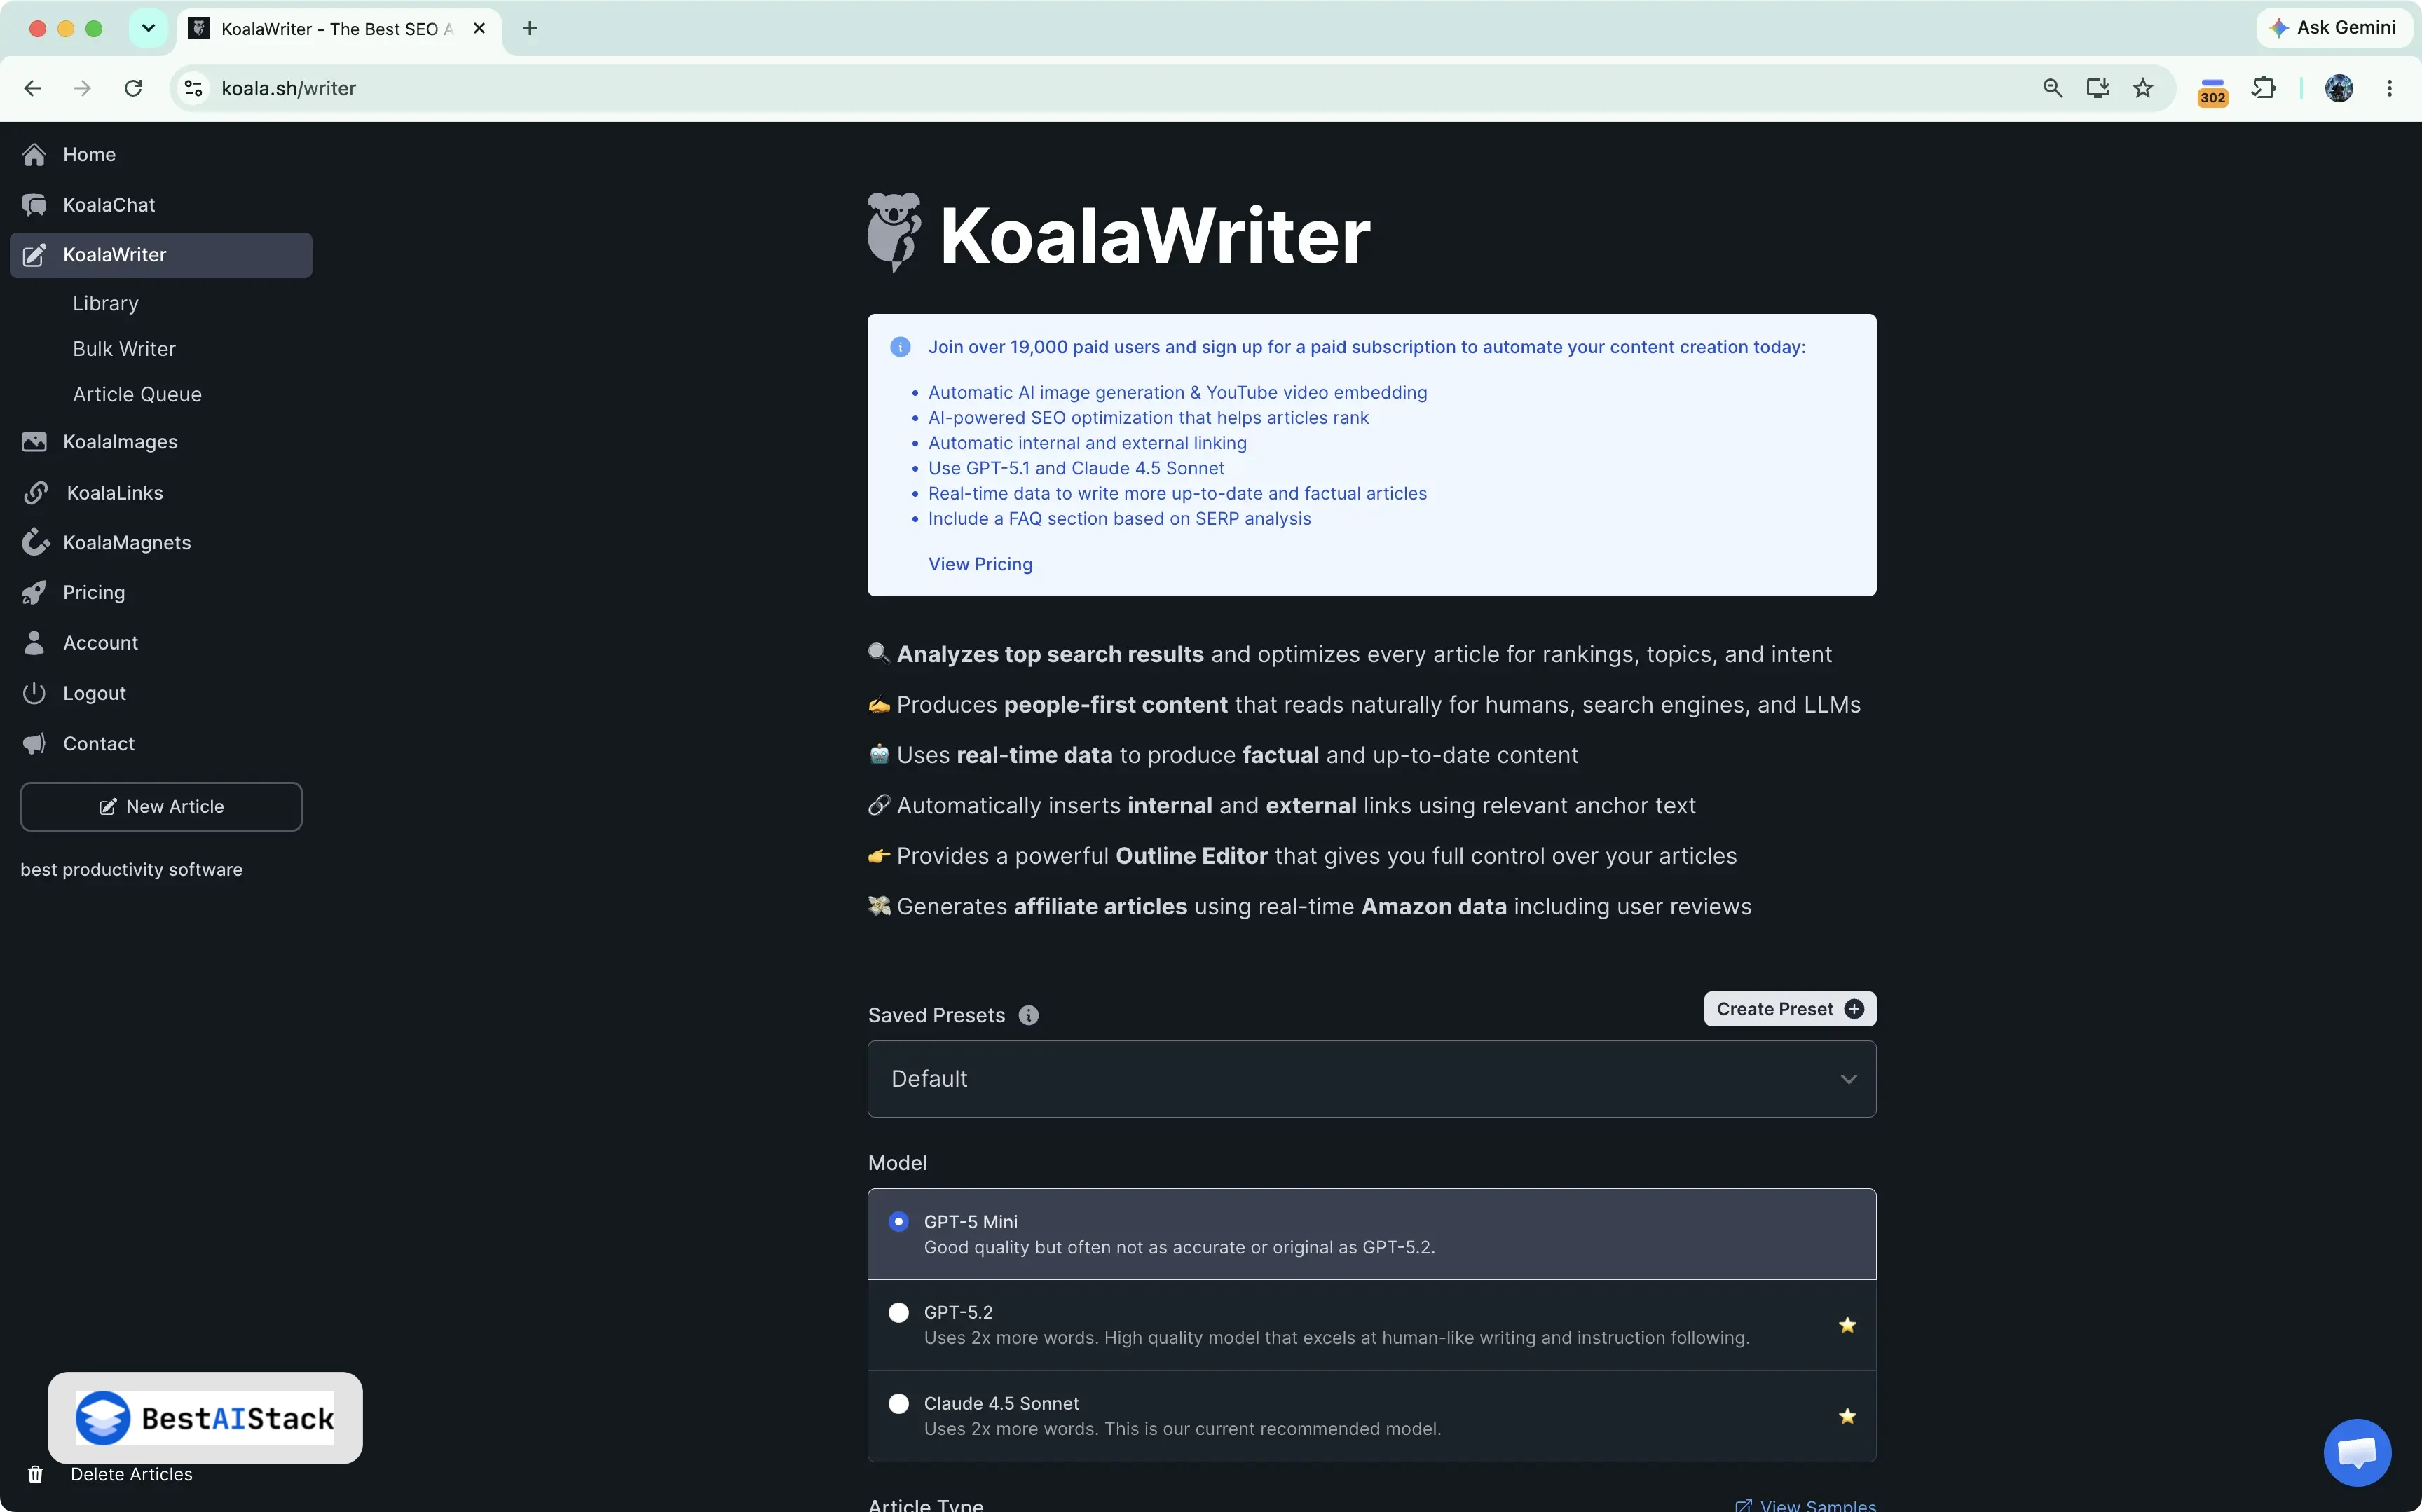
Task: Open the browser Extensions puzzle icon
Action: pos(2263,88)
